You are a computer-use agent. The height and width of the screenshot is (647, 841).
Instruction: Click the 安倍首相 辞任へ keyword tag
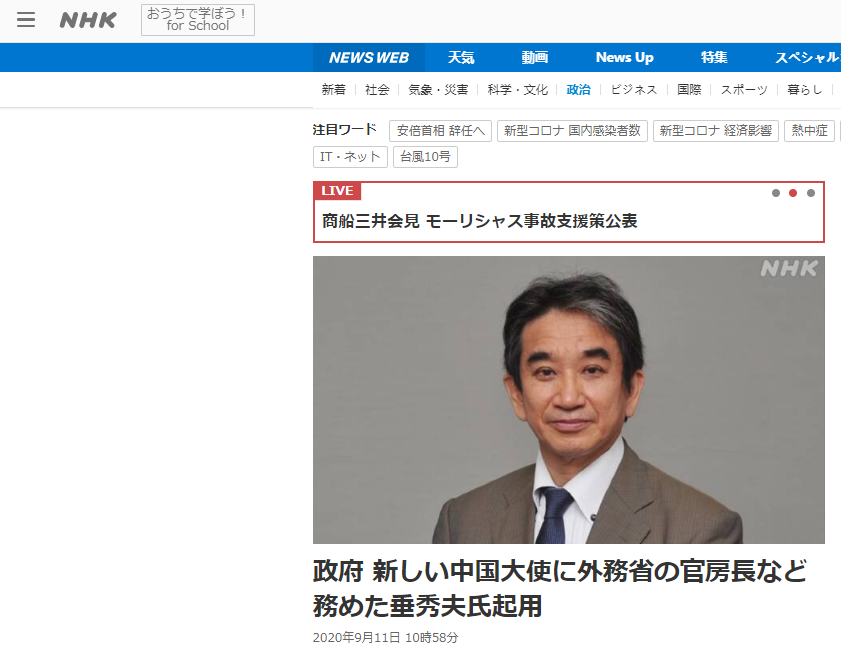click(440, 131)
